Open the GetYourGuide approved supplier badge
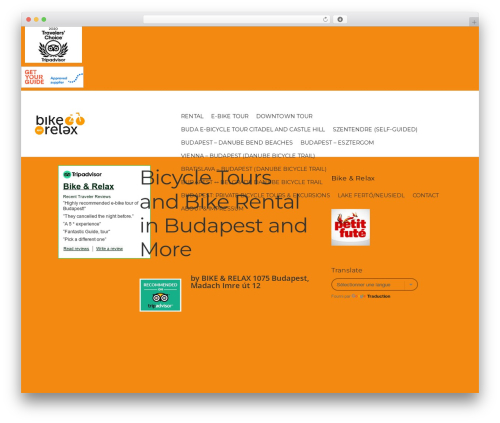 pos(52,77)
